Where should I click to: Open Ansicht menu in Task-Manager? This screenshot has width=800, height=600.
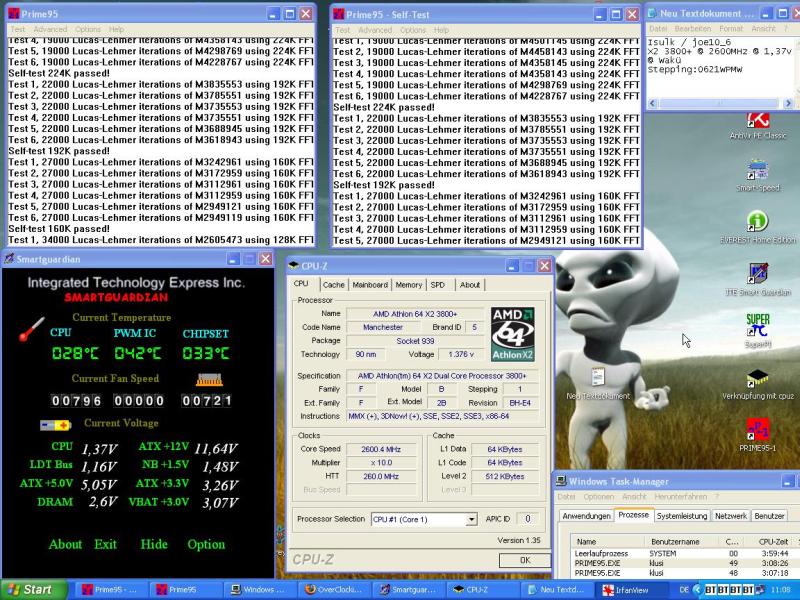[635, 496]
